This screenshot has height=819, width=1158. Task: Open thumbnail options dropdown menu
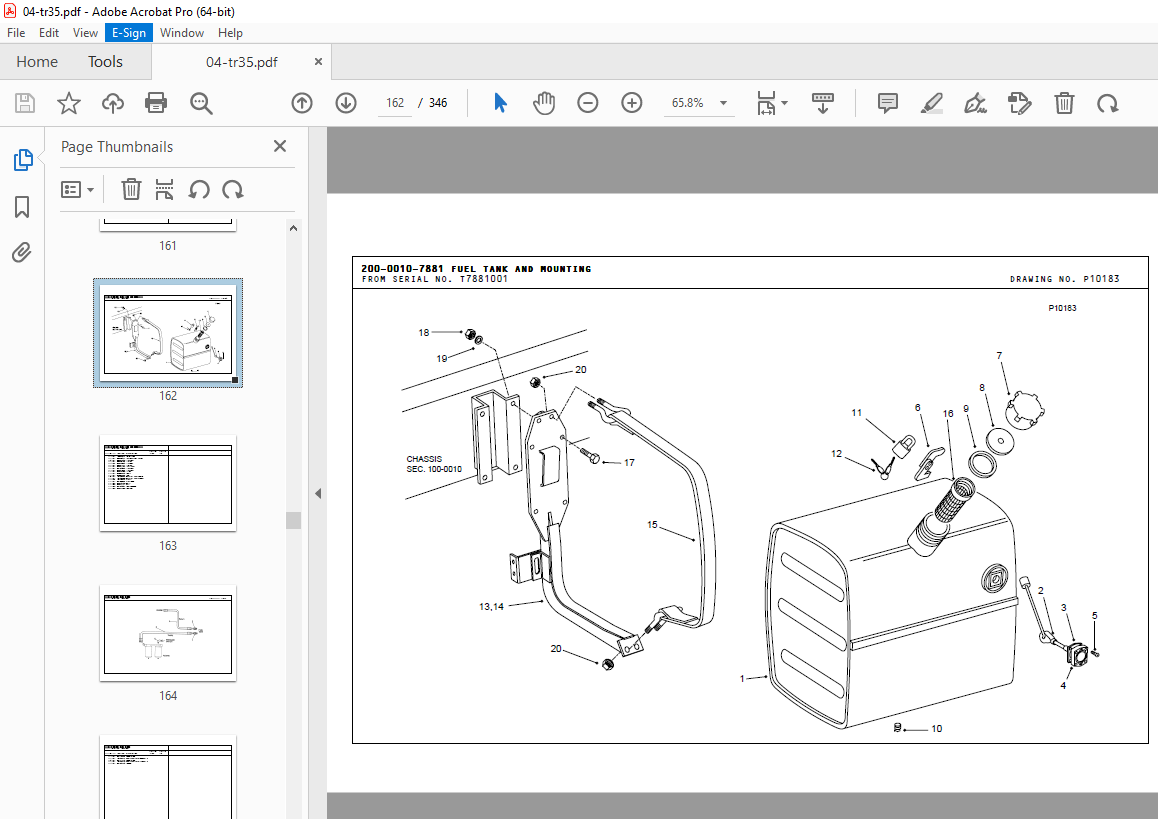78,190
